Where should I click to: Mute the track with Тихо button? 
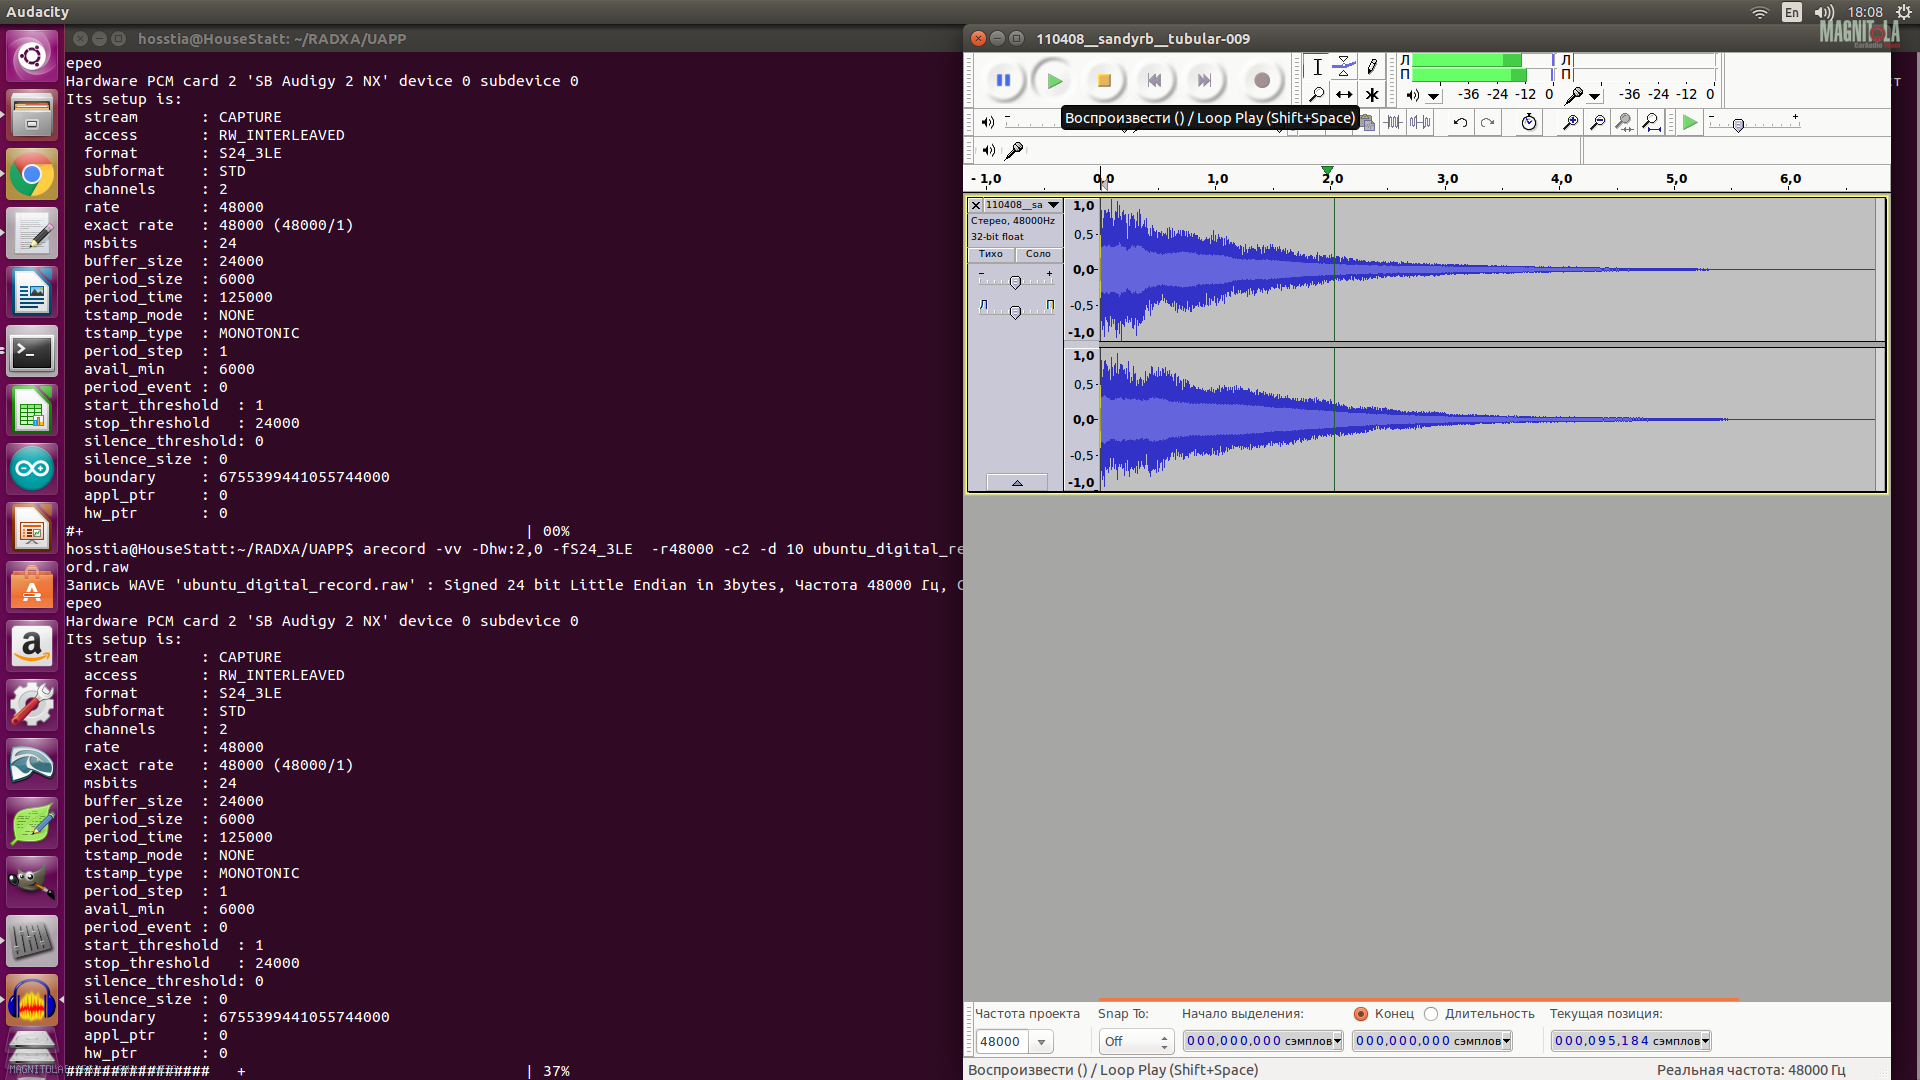point(991,254)
